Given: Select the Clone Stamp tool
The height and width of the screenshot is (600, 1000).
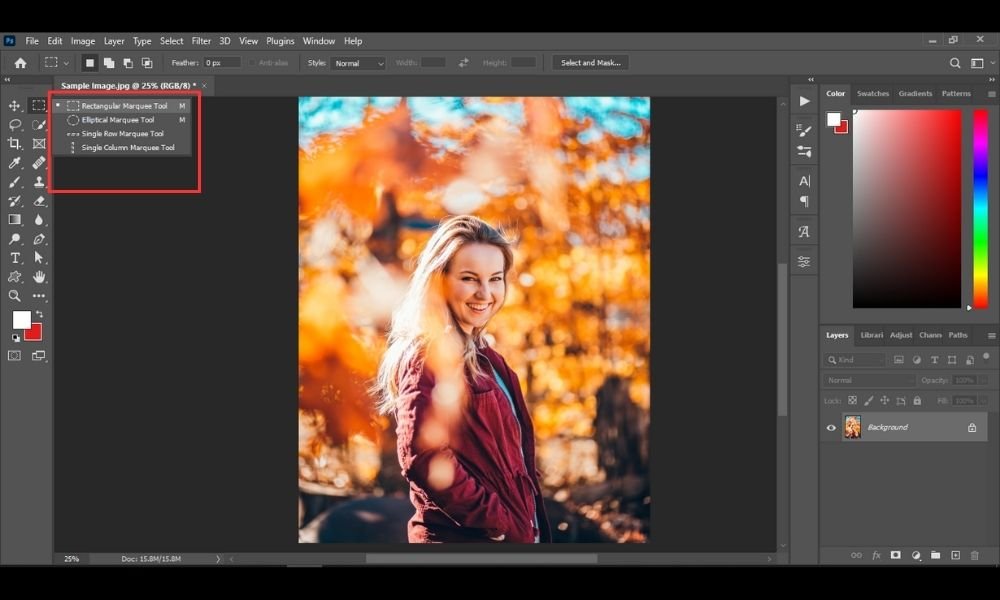Looking at the screenshot, I should click(x=39, y=182).
